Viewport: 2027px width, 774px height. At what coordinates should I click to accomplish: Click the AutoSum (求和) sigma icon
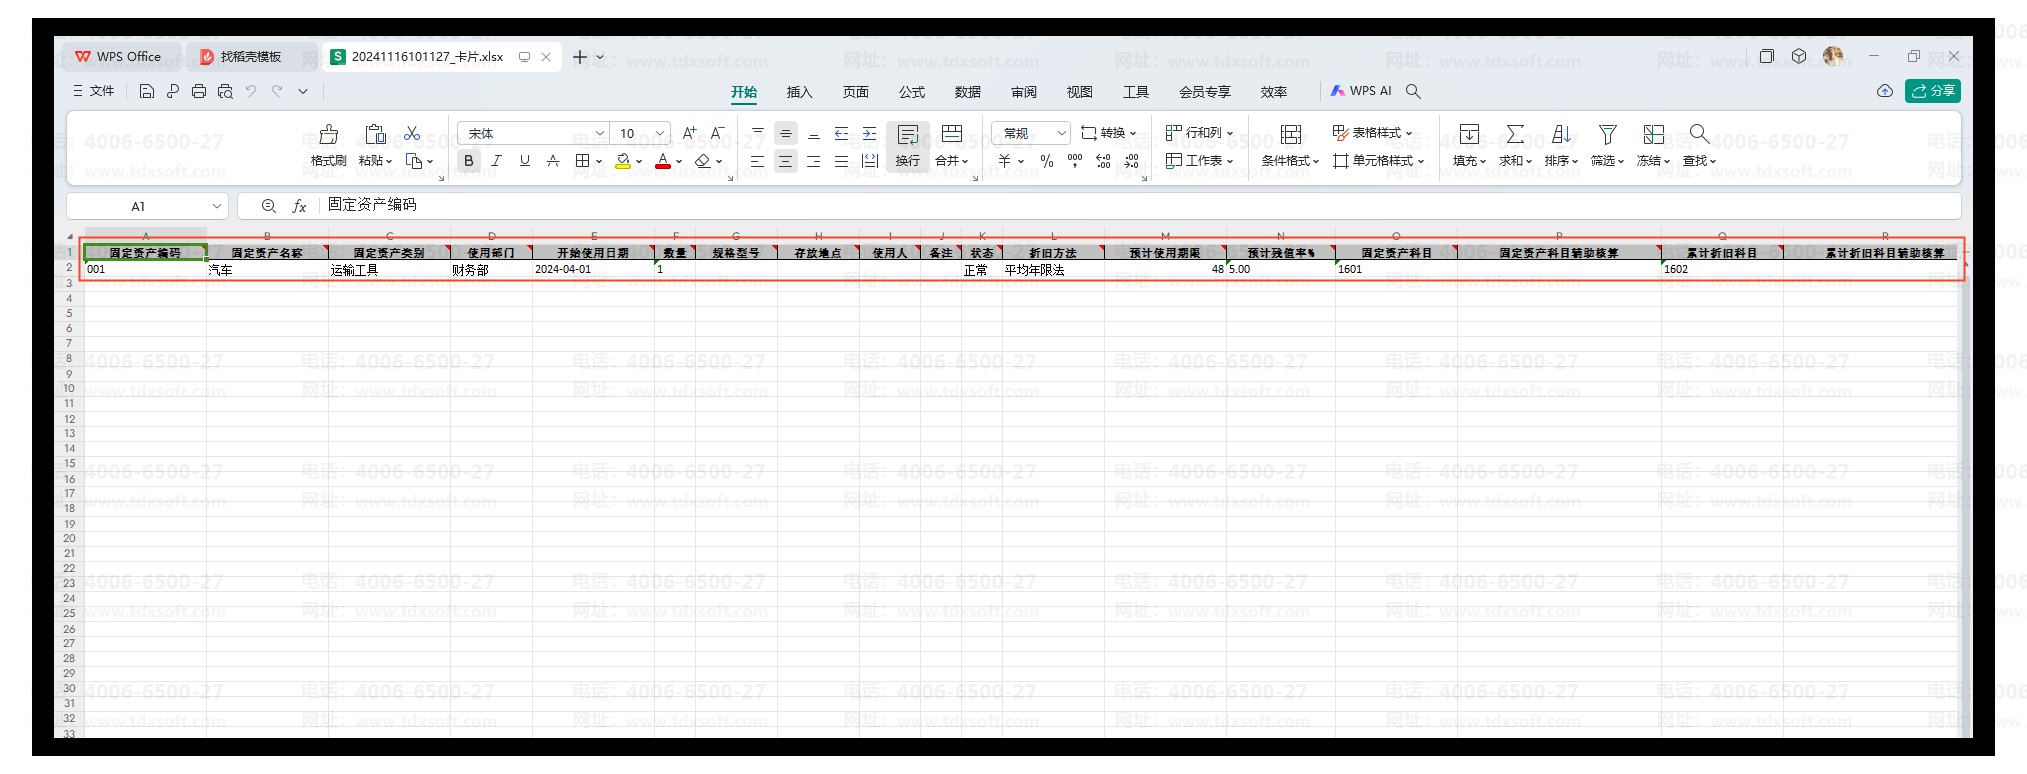pyautogui.click(x=1515, y=135)
